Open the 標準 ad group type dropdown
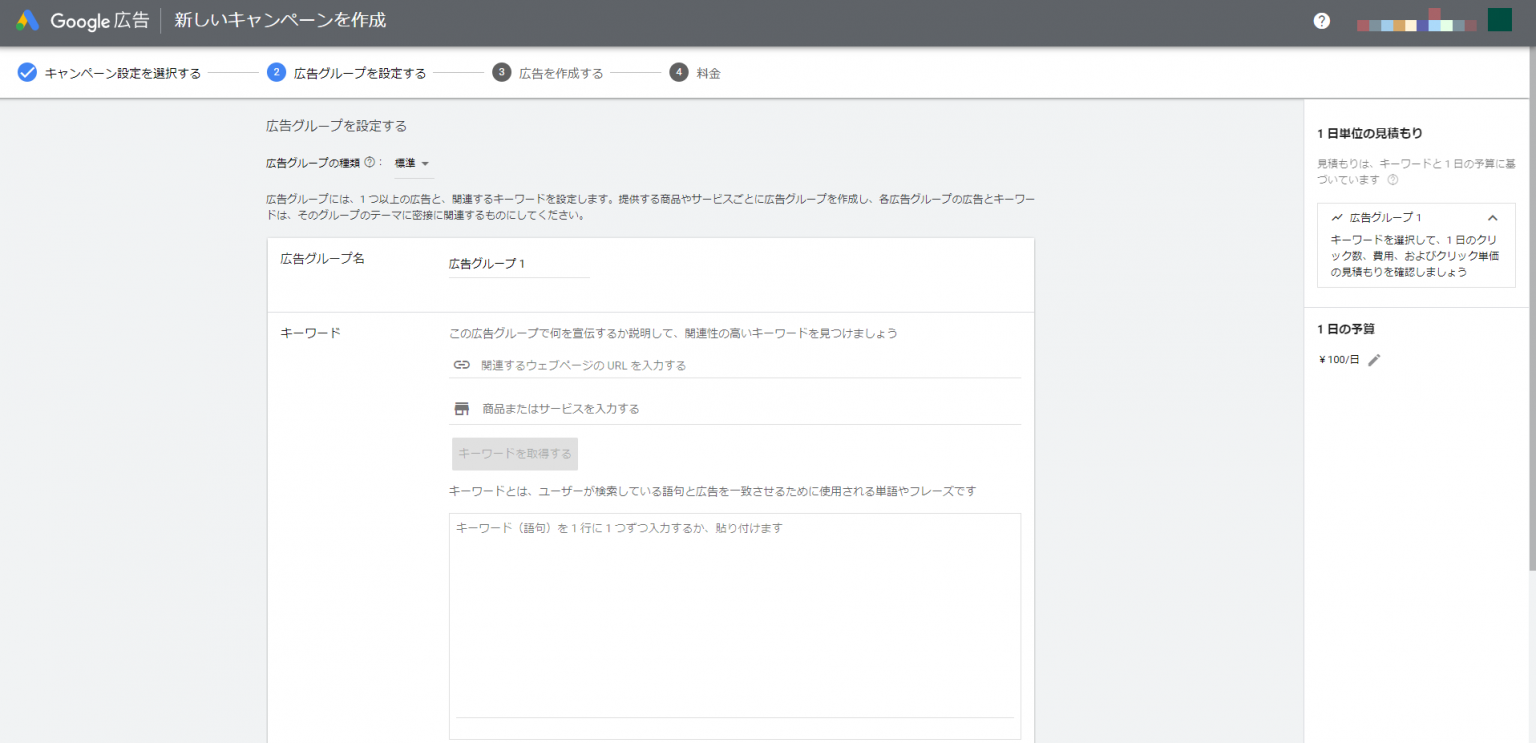The width and height of the screenshot is (1536, 743). click(412, 164)
